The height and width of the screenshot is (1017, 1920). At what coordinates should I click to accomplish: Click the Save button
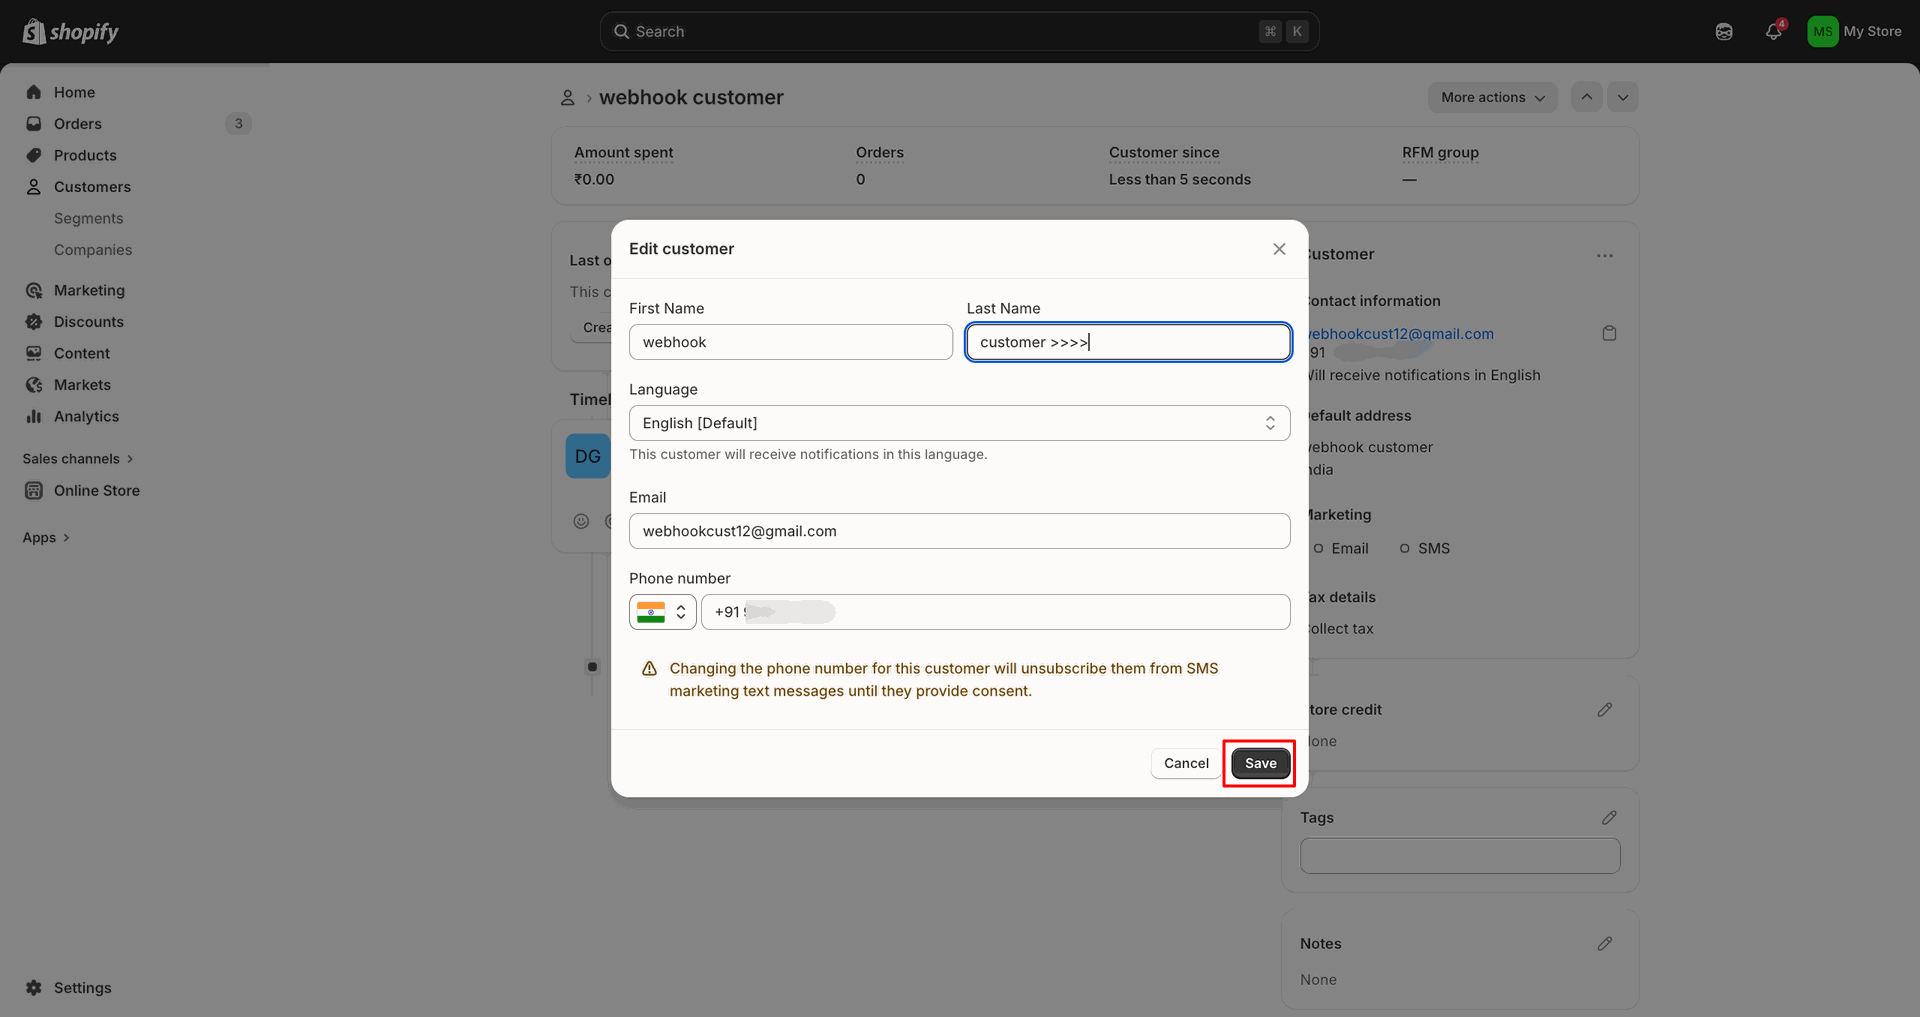pos(1260,763)
